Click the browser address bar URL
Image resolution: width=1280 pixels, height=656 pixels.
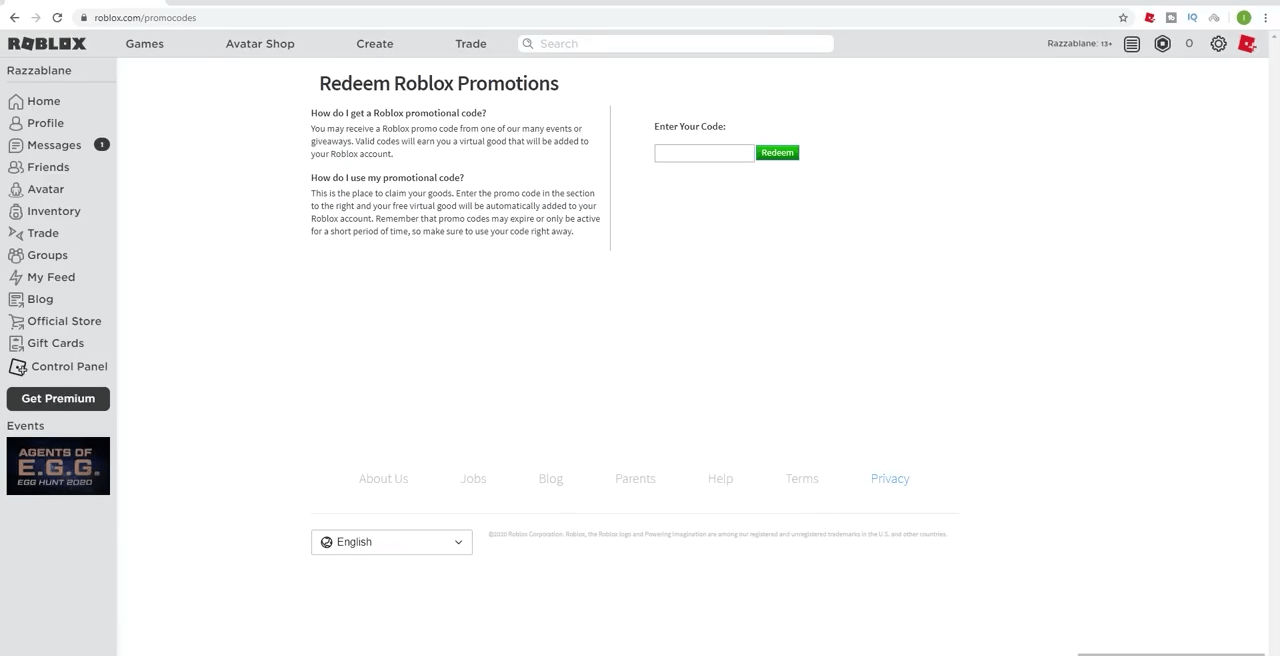(145, 17)
